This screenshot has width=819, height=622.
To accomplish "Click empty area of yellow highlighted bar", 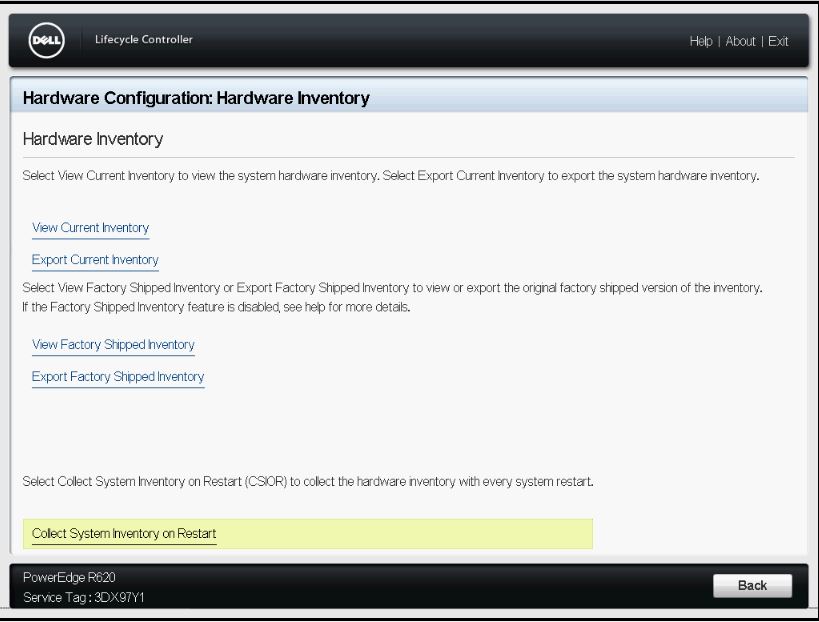I will coord(420,534).
